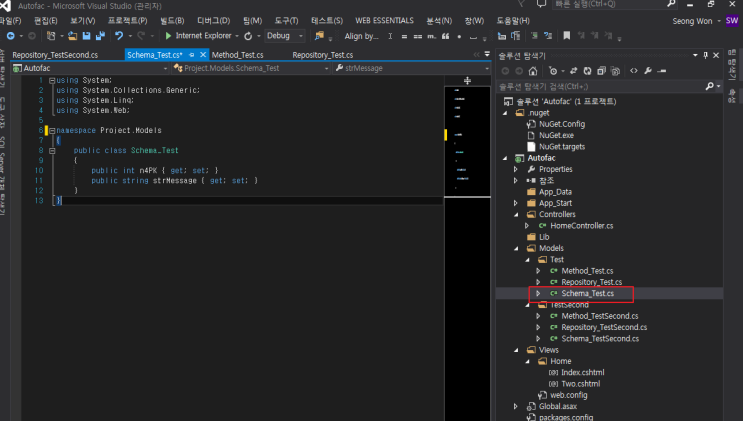This screenshot has height=421, width=743.
Task: Click the Global.asax file icon
Action: click(x=531, y=406)
